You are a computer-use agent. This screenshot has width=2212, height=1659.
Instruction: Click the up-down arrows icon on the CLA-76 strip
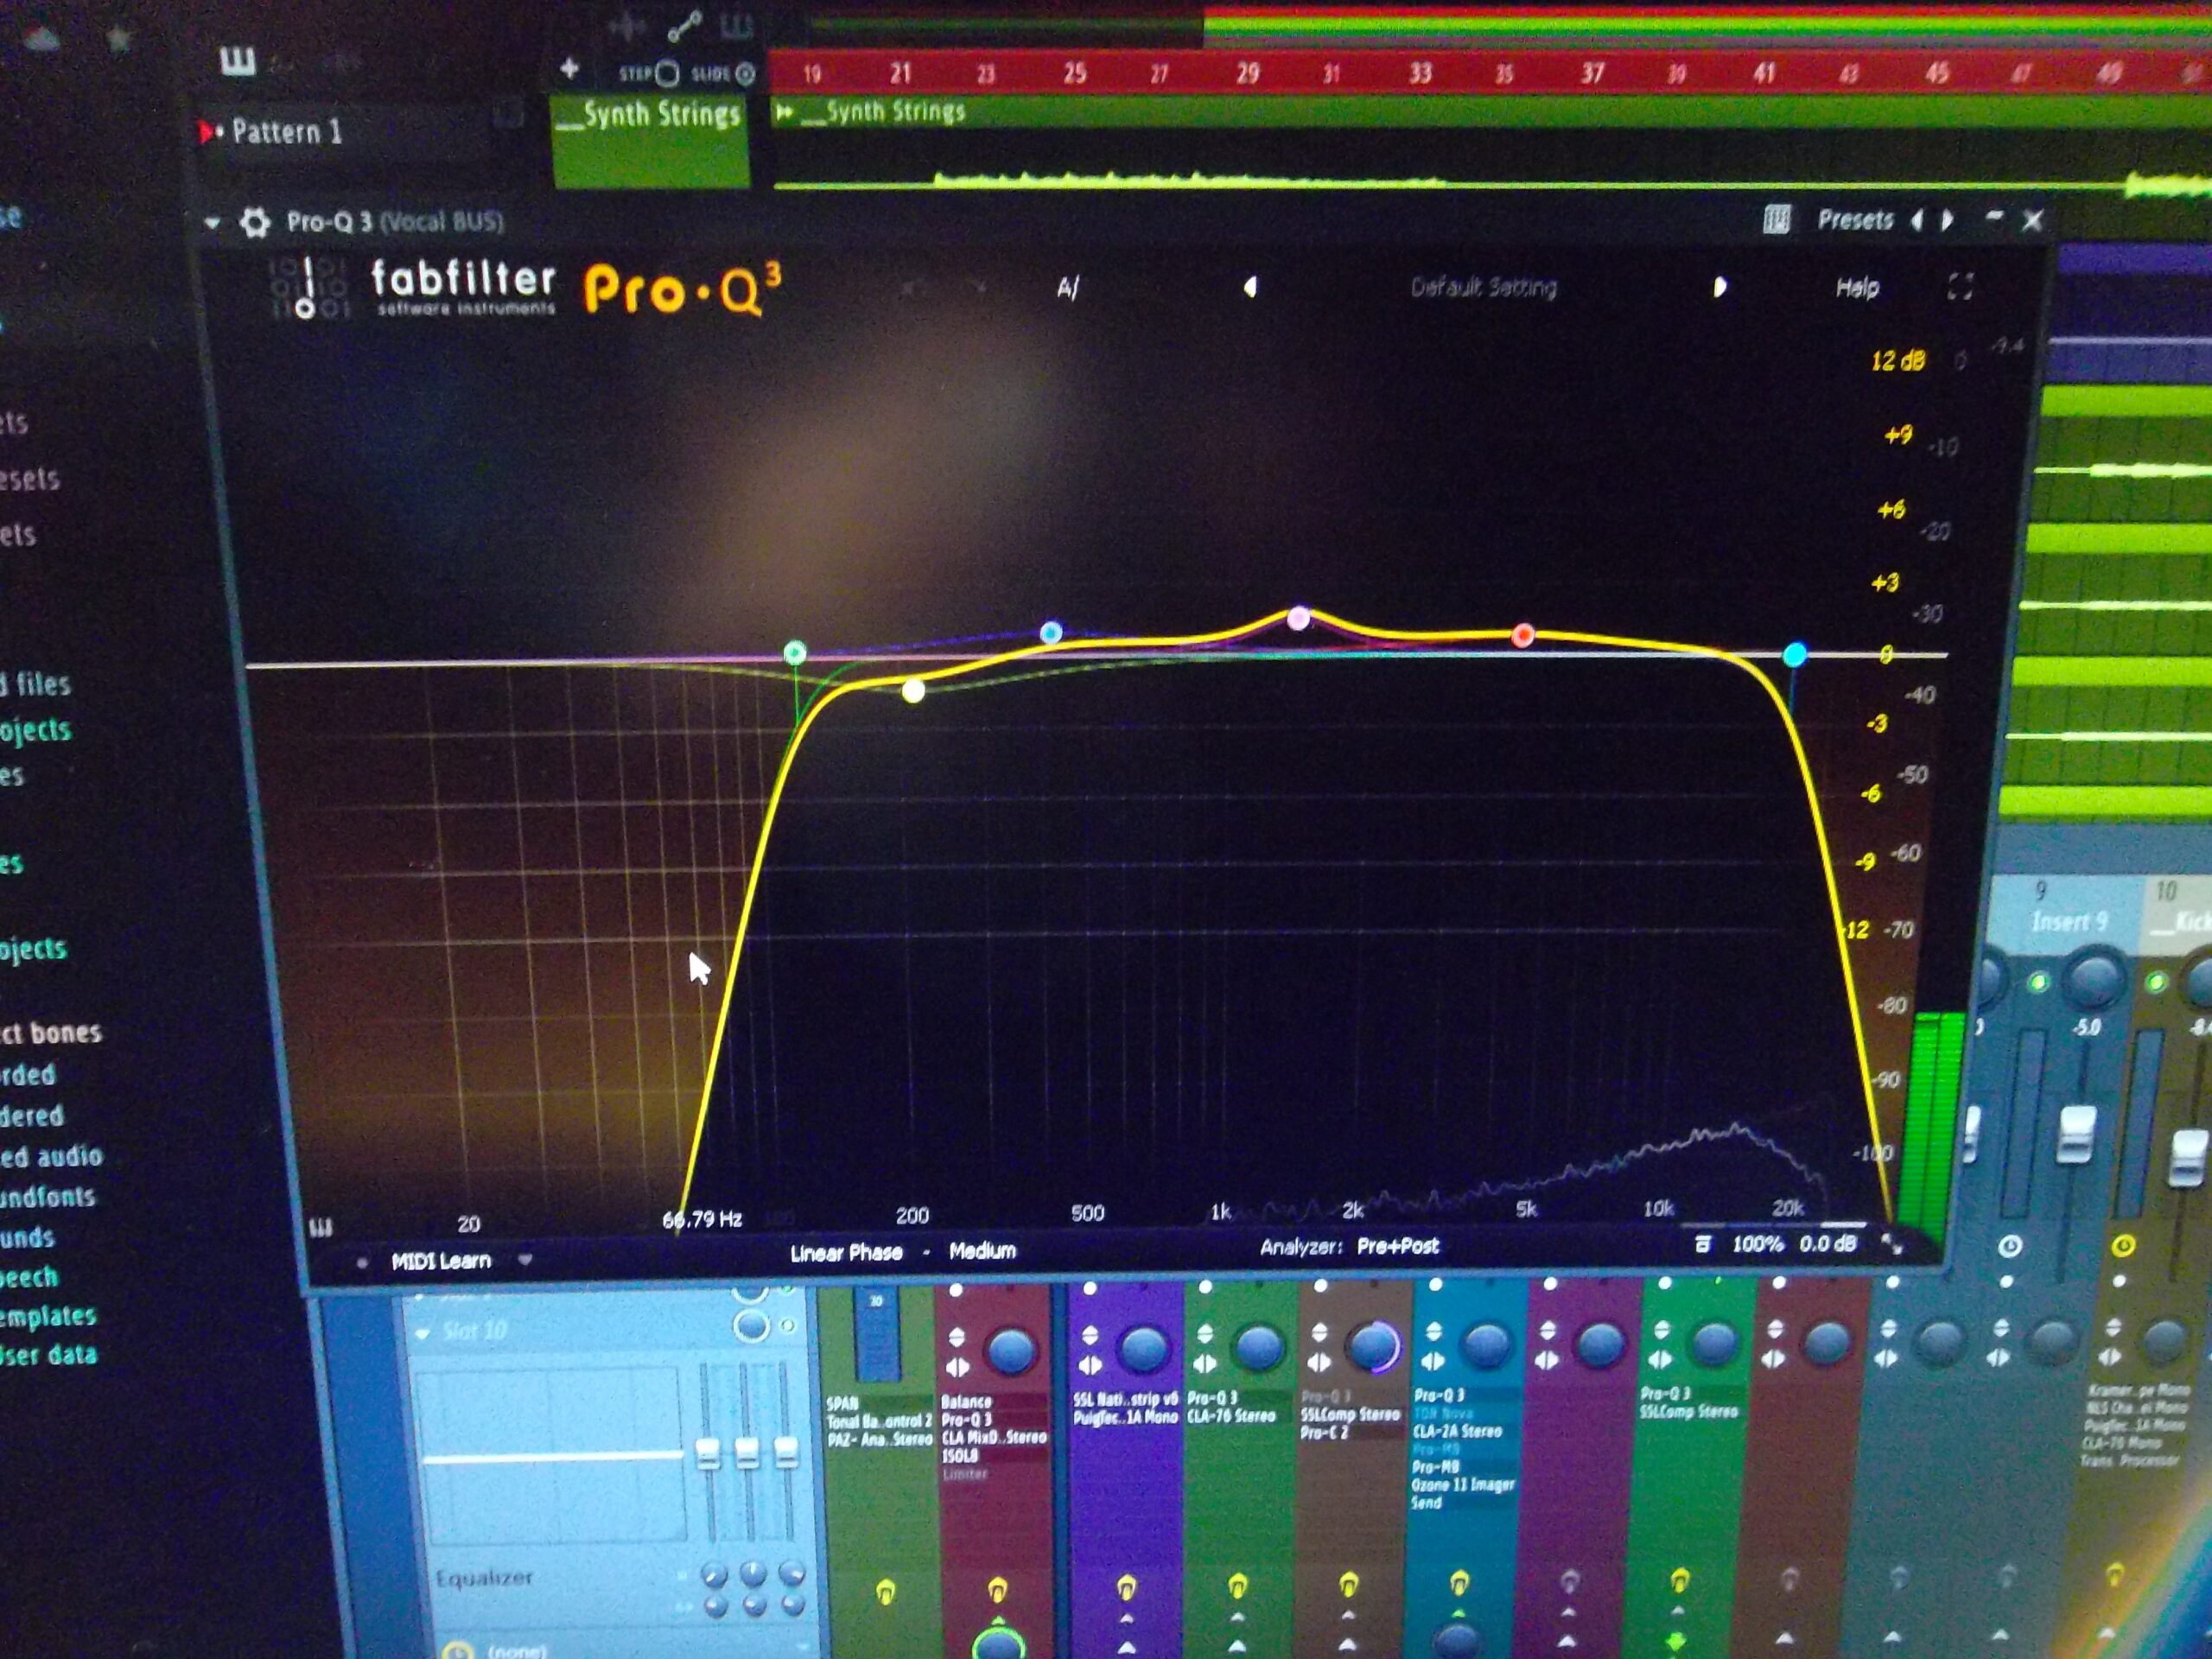[1204, 1332]
